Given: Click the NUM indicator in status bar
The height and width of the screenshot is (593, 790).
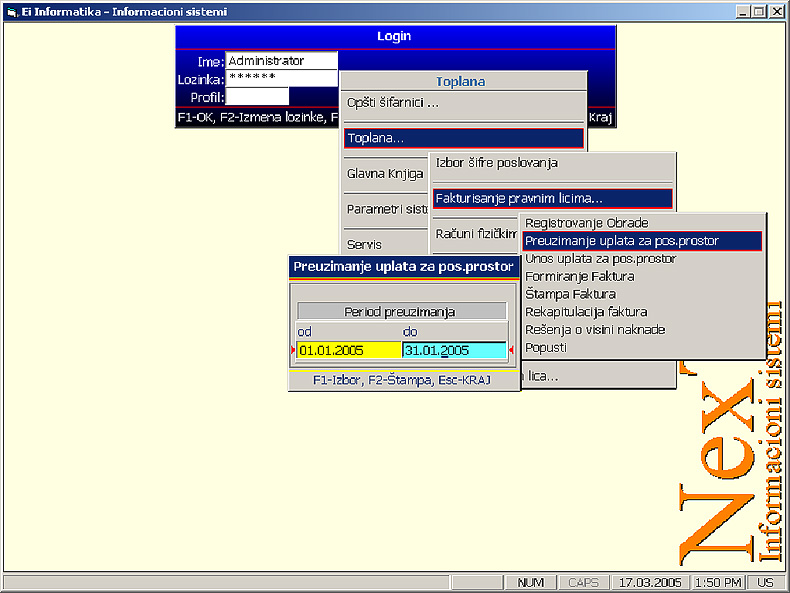Looking at the screenshot, I should 531,582.
